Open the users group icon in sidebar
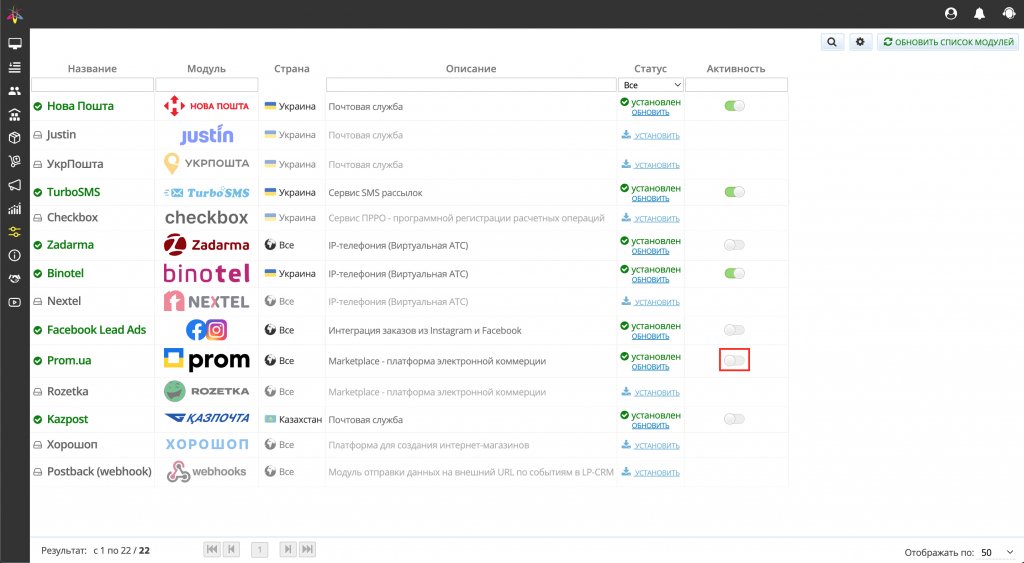This screenshot has width=1024, height=563. [x=14, y=91]
